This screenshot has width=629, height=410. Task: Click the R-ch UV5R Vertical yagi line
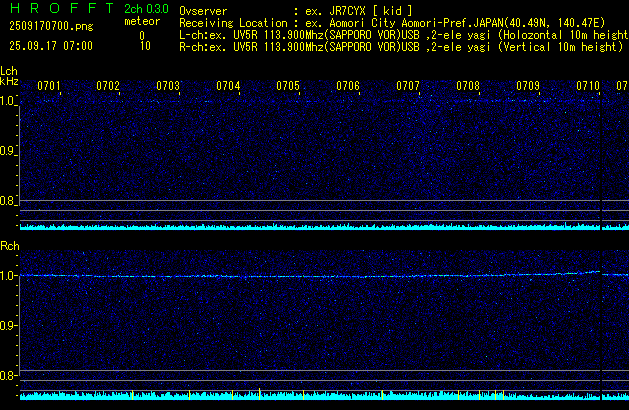[x=401, y=47]
